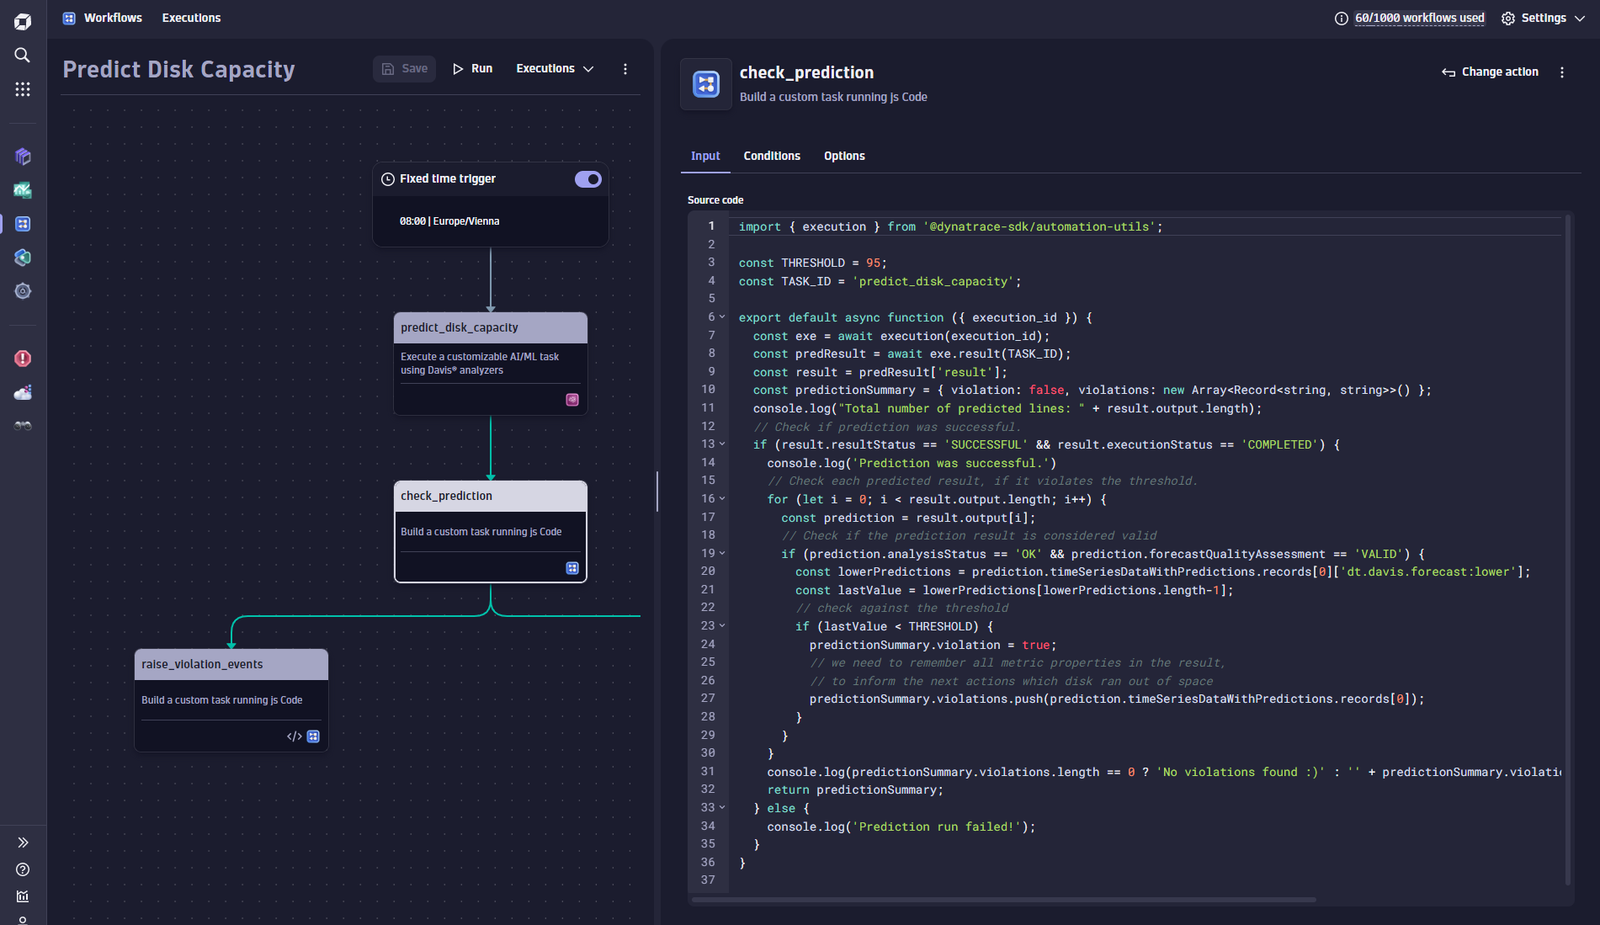Toggle the Fixed time trigger switch
The image size is (1600, 925).
coord(588,179)
